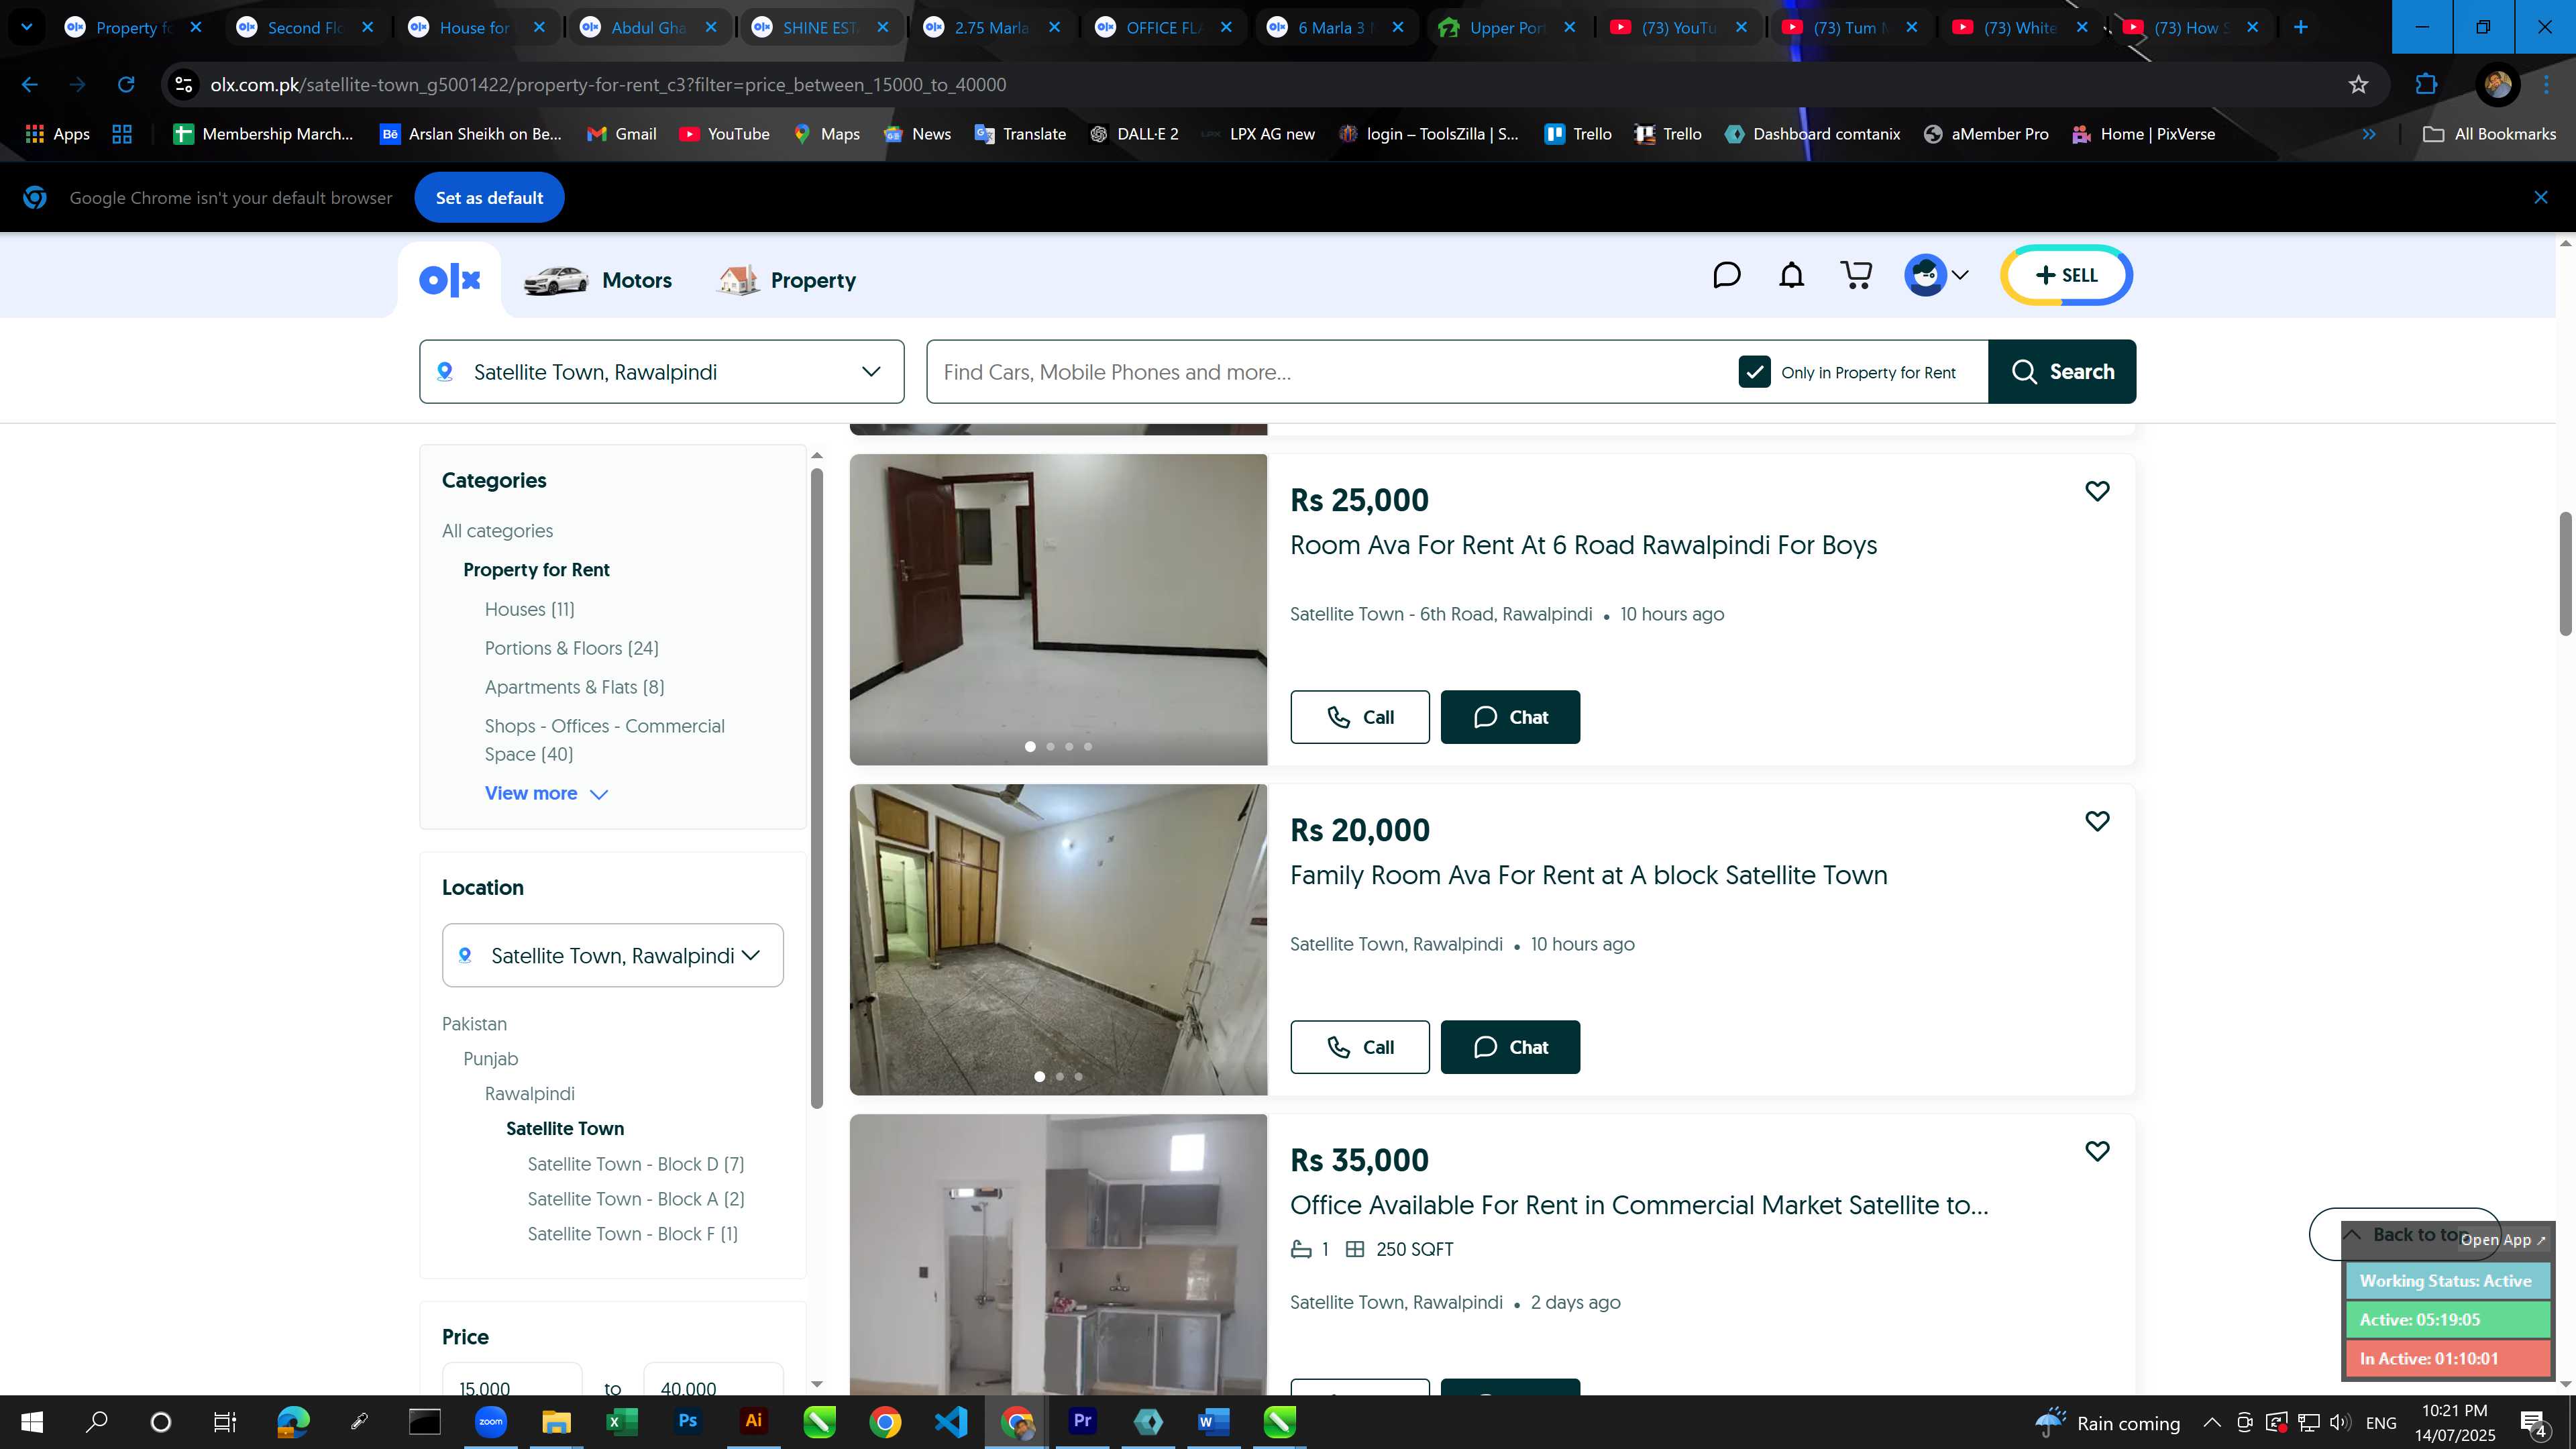Screen dimensions: 2576x1449
Task: Select Rawalpindi in location tree
Action: [x=529, y=1094]
